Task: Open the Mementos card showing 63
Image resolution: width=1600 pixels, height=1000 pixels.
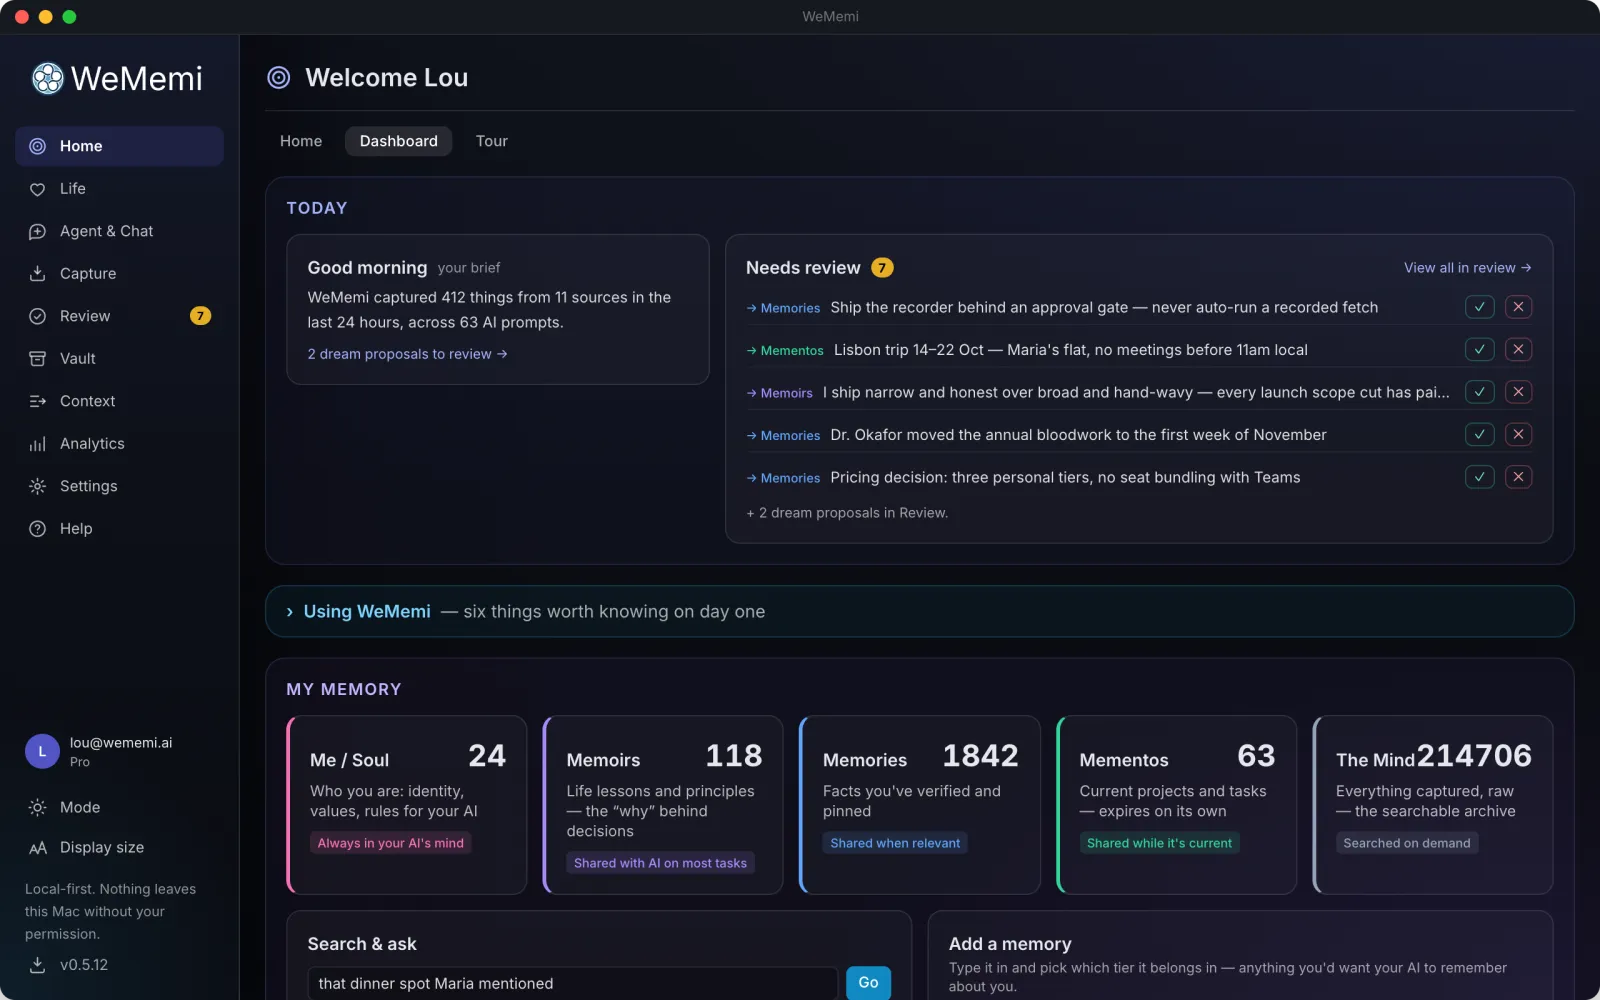Action: pyautogui.click(x=1177, y=805)
